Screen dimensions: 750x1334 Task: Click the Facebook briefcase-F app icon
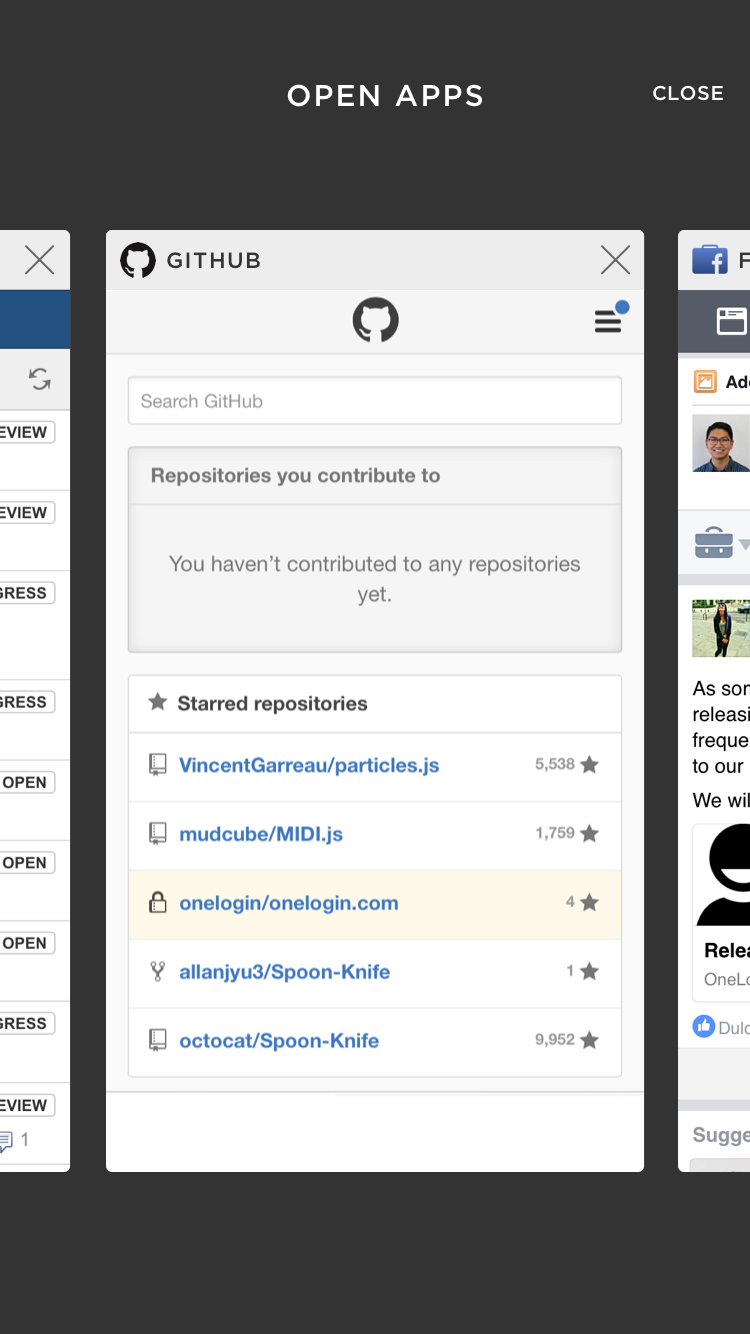tap(710, 260)
